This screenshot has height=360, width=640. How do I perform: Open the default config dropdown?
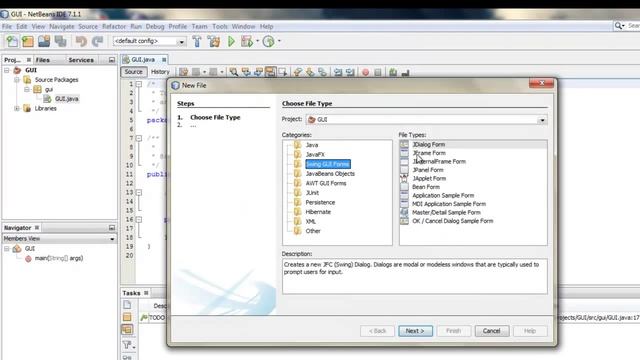click(181, 42)
